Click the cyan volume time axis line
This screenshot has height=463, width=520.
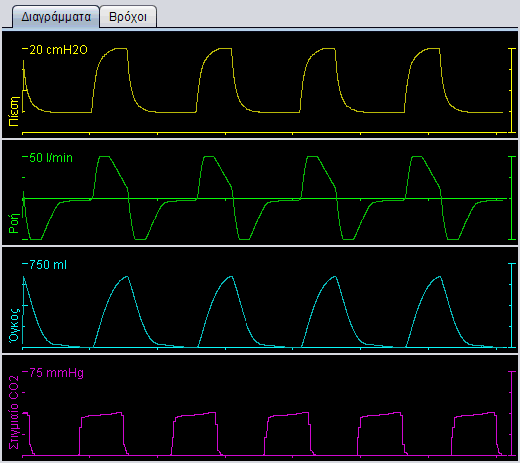265,348
